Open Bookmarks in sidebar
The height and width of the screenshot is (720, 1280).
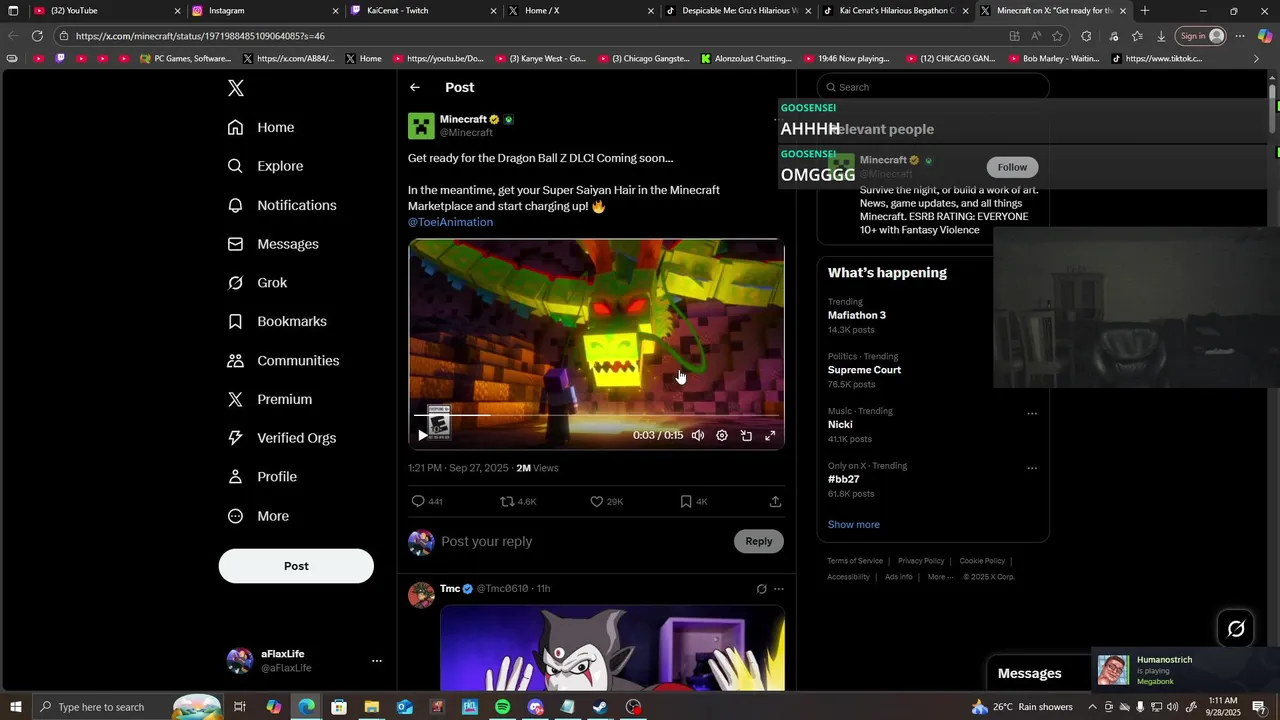277,321
